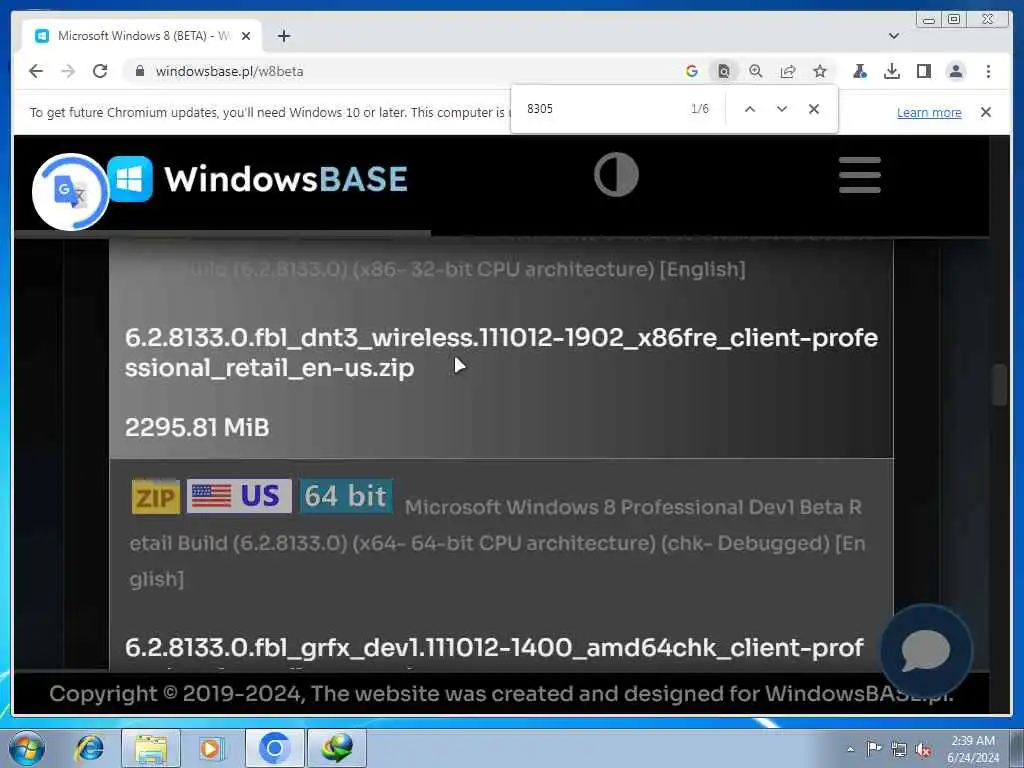Click the find-in-page search icon
Screen dimensions: 1024x768
724,71
